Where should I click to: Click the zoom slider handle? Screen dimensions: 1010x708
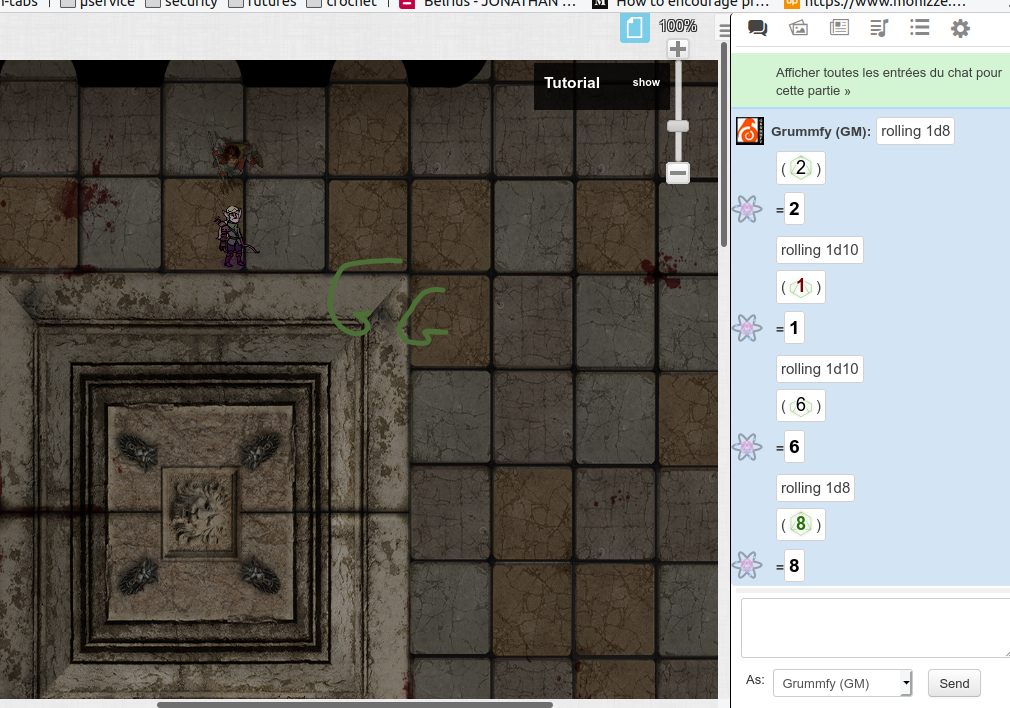point(678,126)
